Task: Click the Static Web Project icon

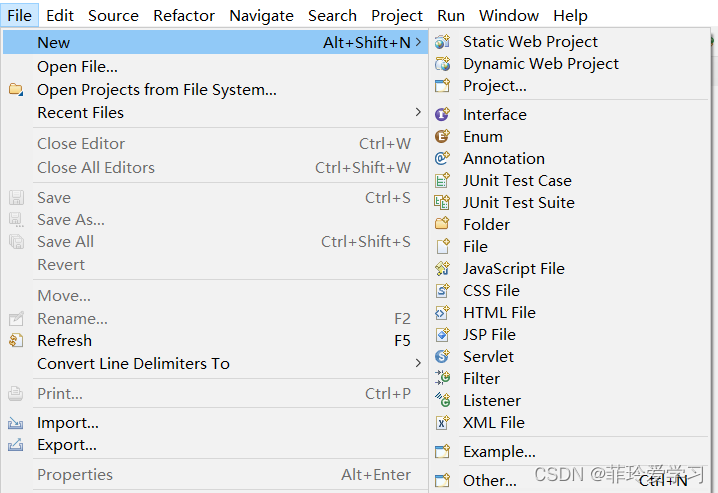Action: [442, 42]
